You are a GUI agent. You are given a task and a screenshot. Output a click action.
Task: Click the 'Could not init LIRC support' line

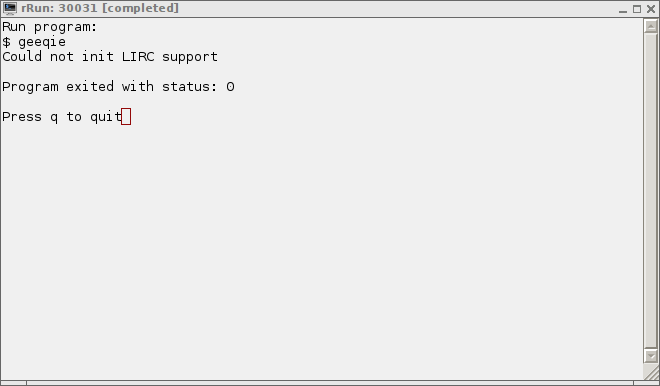click(110, 56)
